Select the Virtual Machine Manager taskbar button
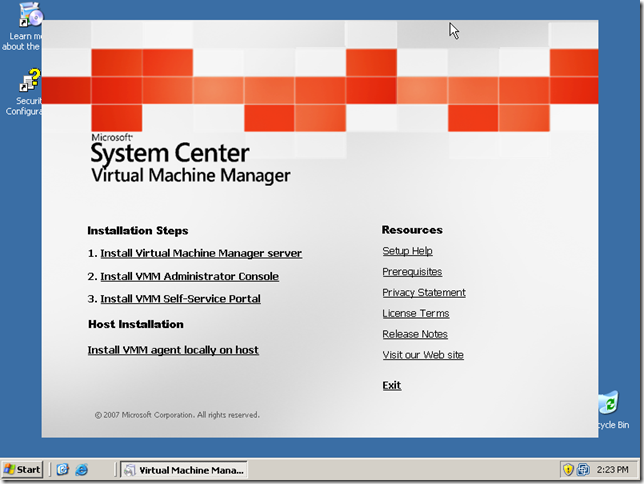This screenshot has height=484, width=644. [184, 470]
